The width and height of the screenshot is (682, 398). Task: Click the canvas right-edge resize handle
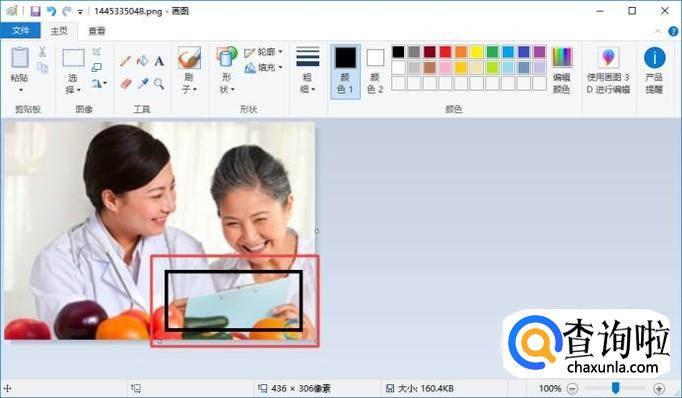317,231
